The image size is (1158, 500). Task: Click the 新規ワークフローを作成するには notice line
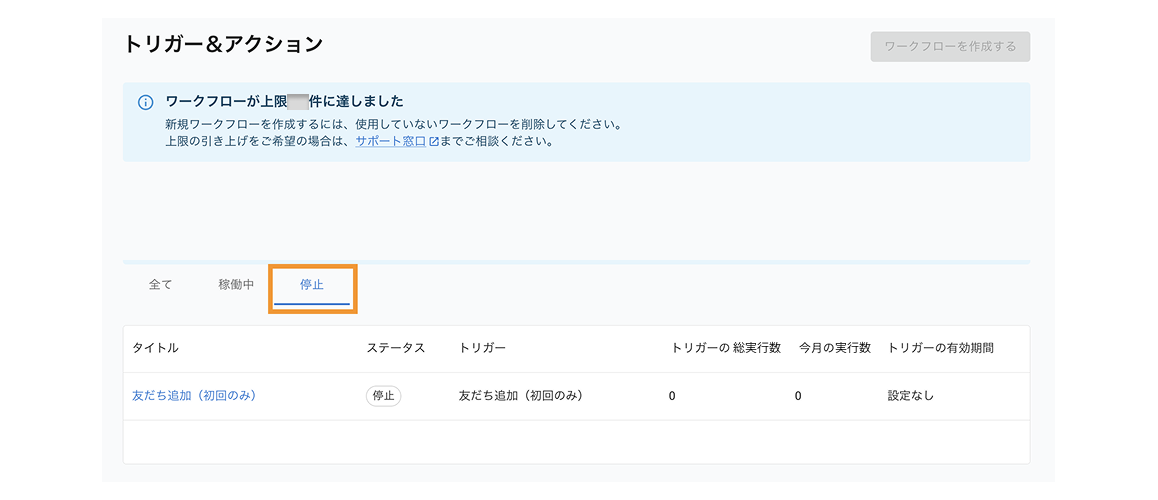pyautogui.click(x=393, y=123)
